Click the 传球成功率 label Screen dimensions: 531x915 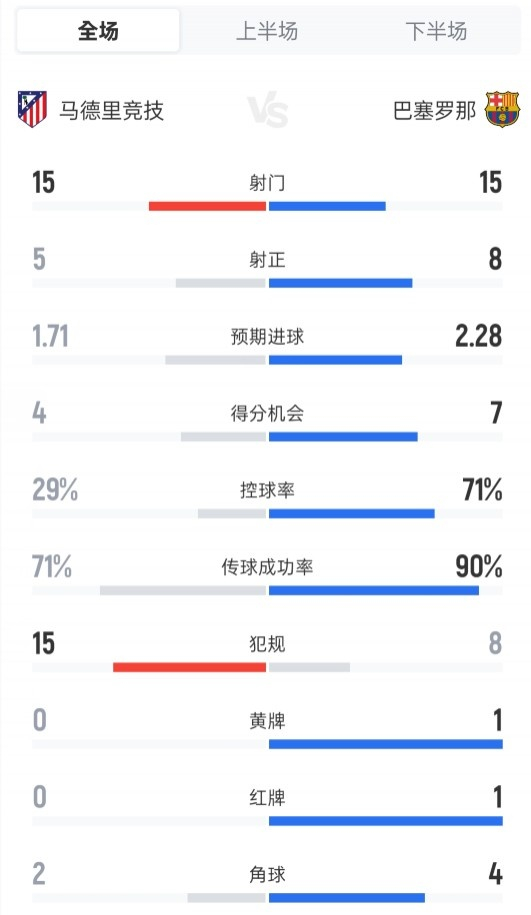[267, 567]
